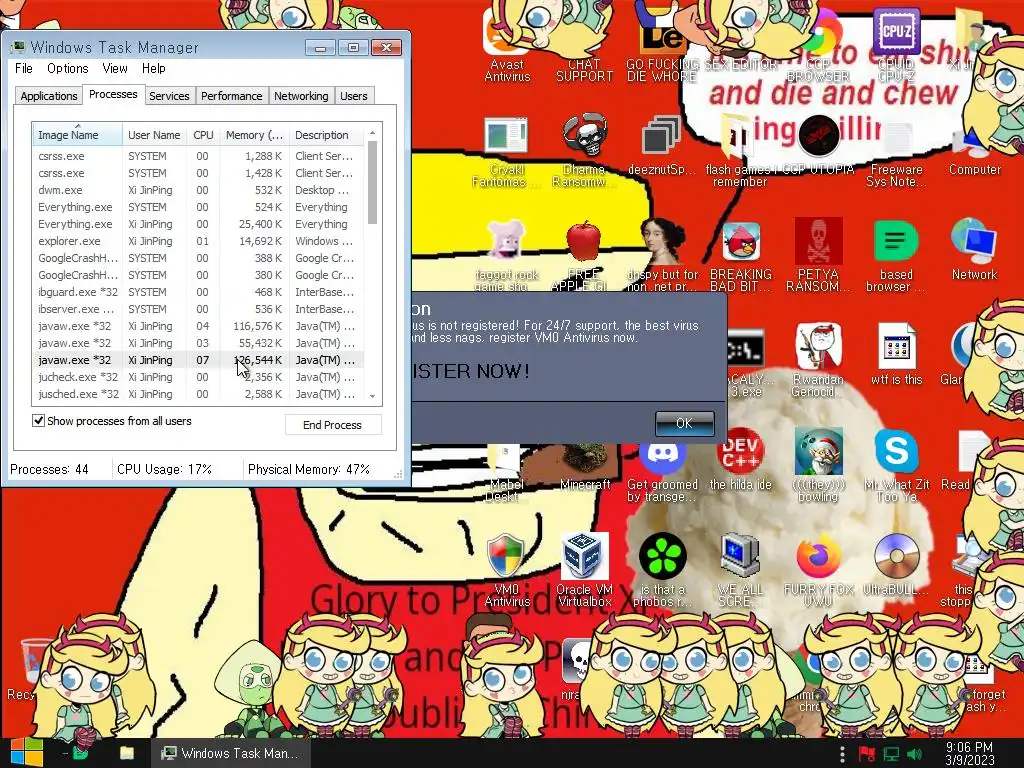Click the End Process button
This screenshot has width=1024, height=768.
pos(332,424)
